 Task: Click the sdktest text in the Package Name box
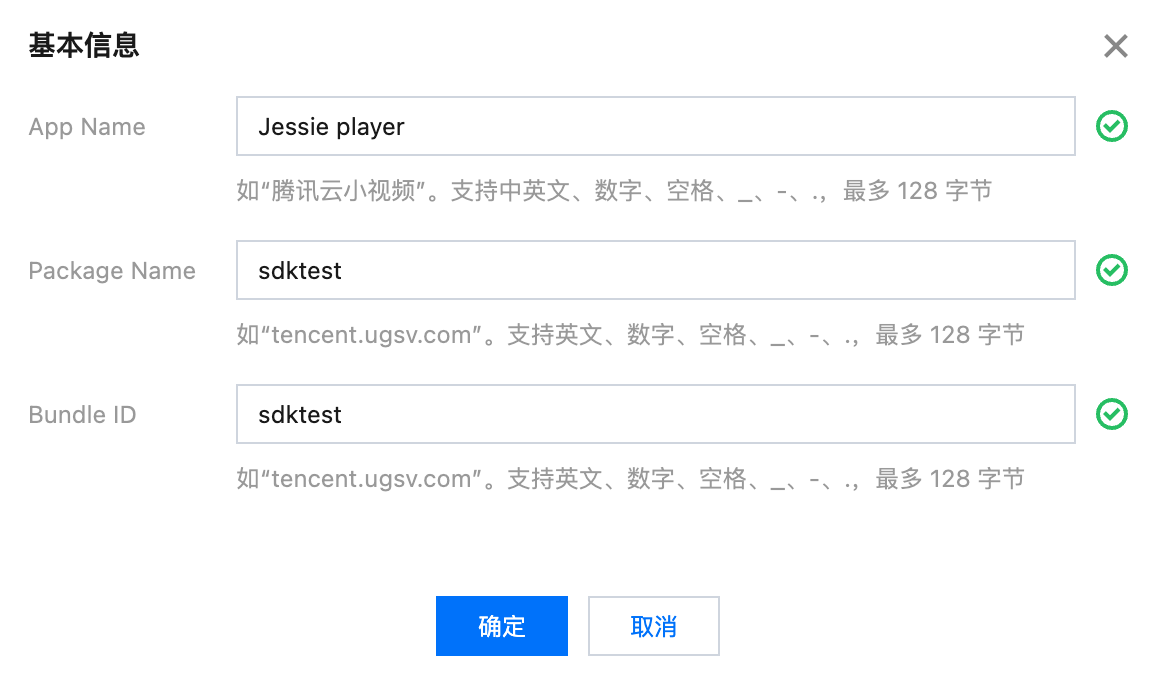[299, 271]
